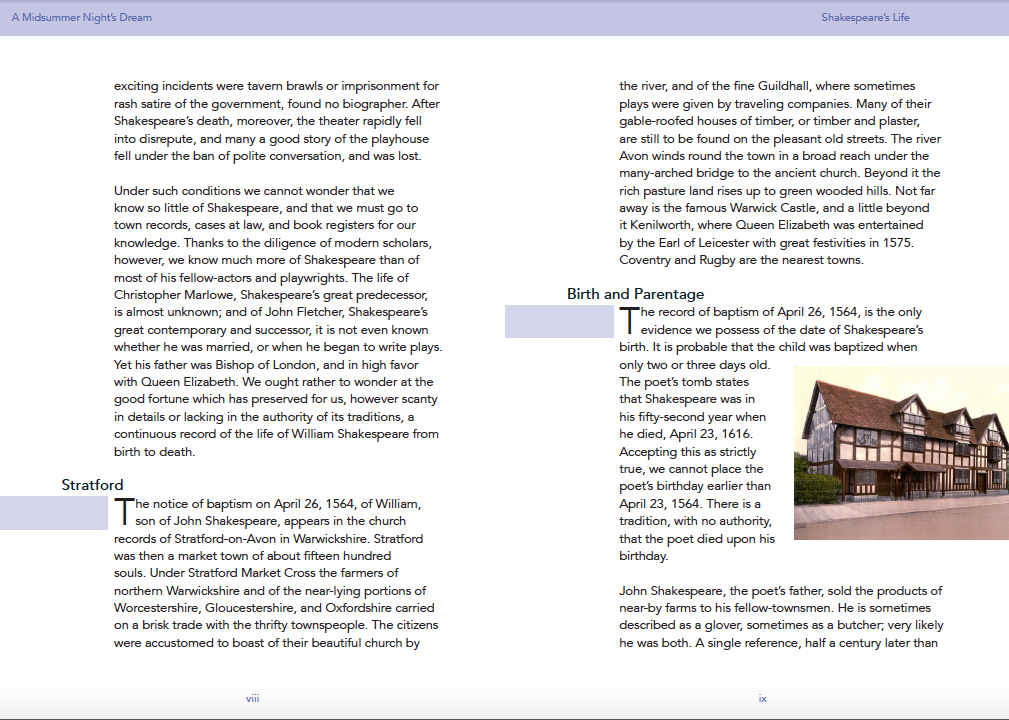Click the line 'souls. Under Stratford Market Cross the farmers of'
The height and width of the screenshot is (720, 1009).
coord(256,573)
